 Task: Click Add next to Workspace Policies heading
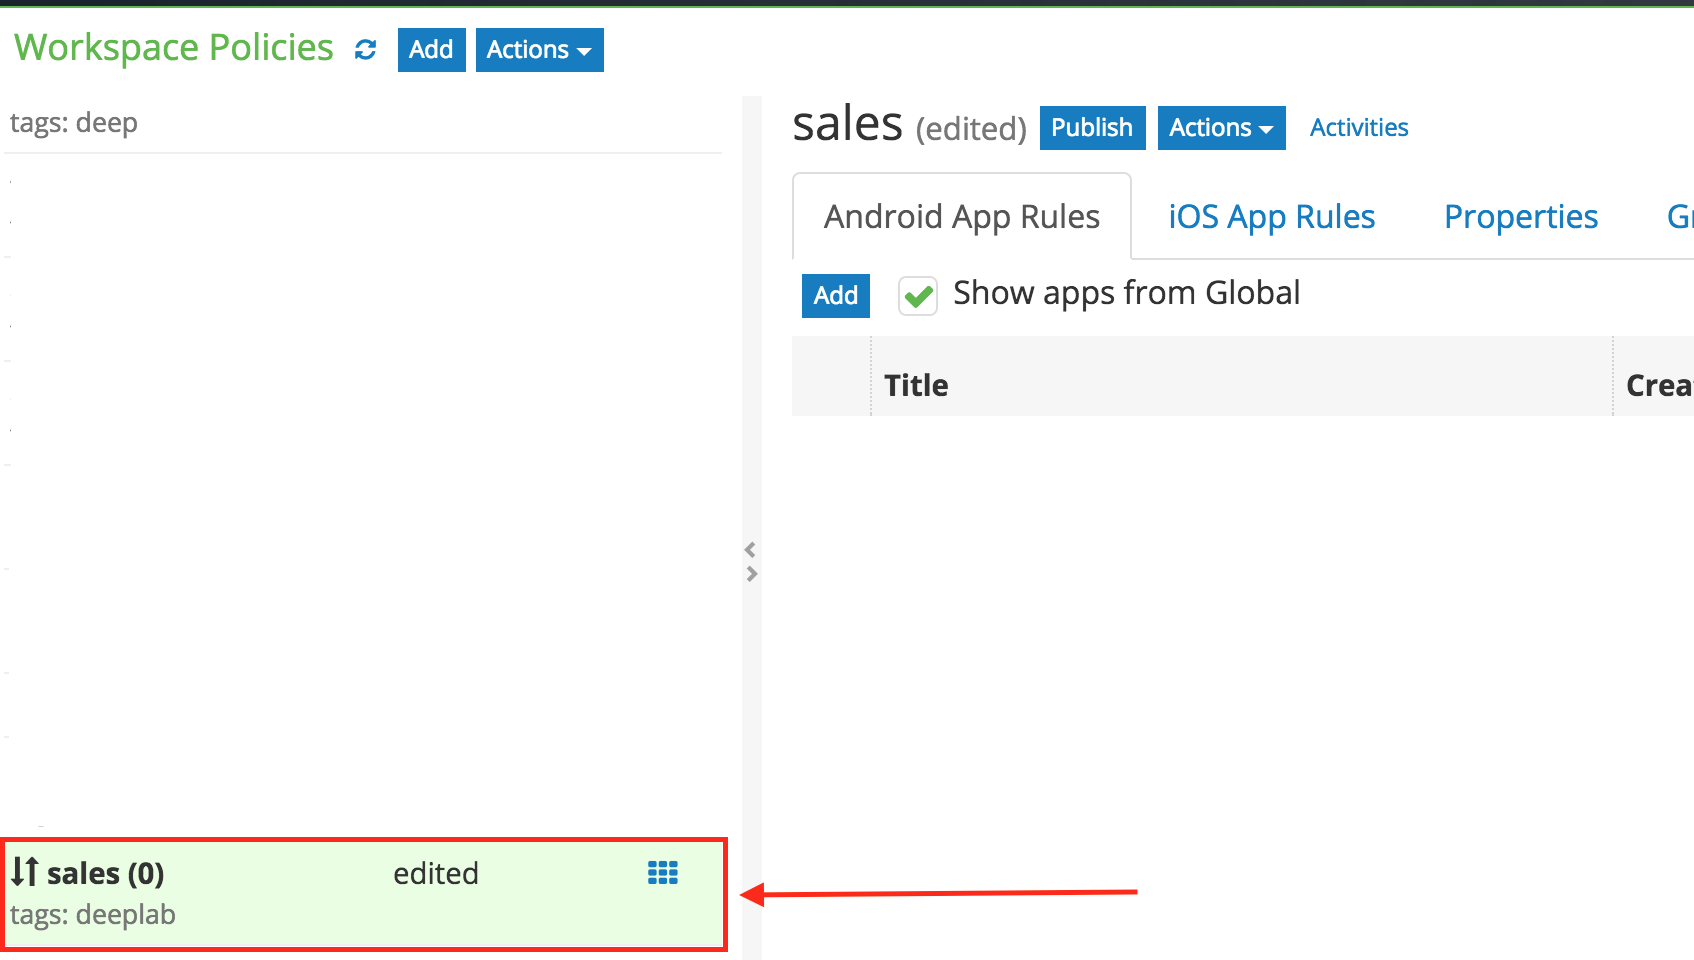431,50
